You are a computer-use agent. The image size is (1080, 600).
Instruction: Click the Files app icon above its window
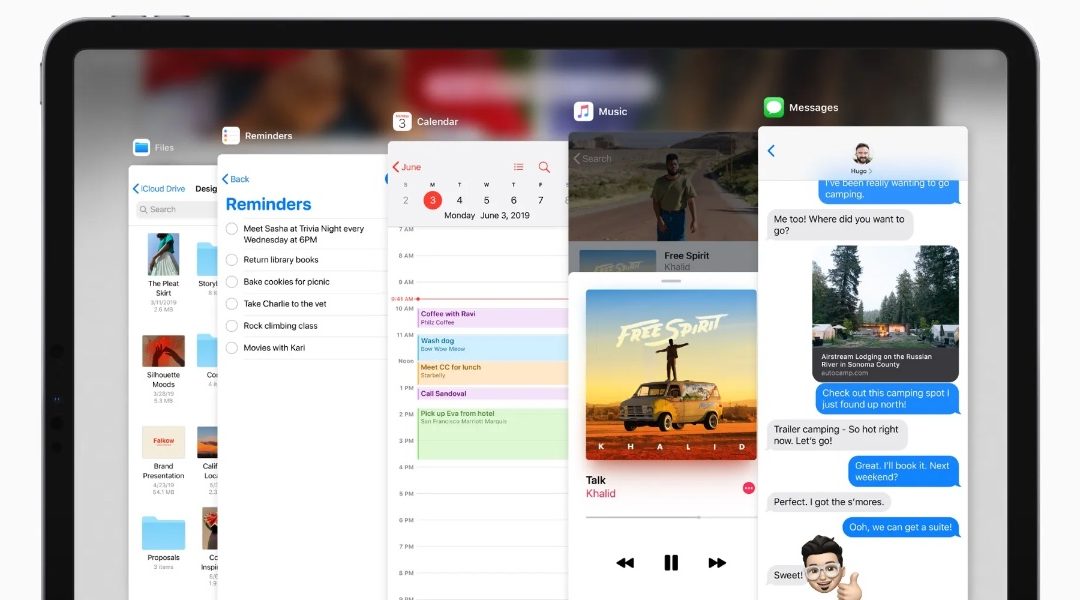[141, 146]
